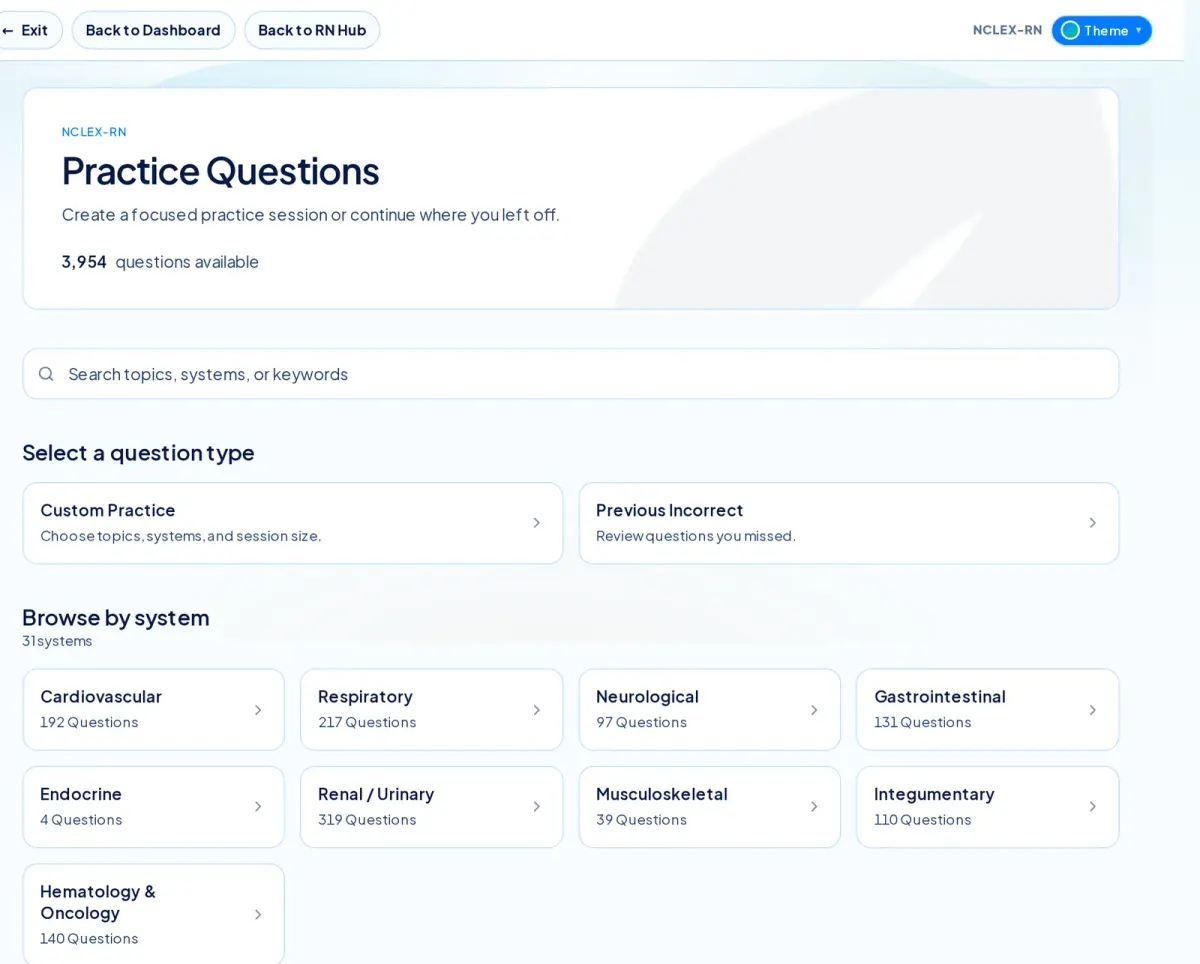Image resolution: width=1200 pixels, height=964 pixels.
Task: Select the Cardiovascular system title
Action: coord(101,696)
